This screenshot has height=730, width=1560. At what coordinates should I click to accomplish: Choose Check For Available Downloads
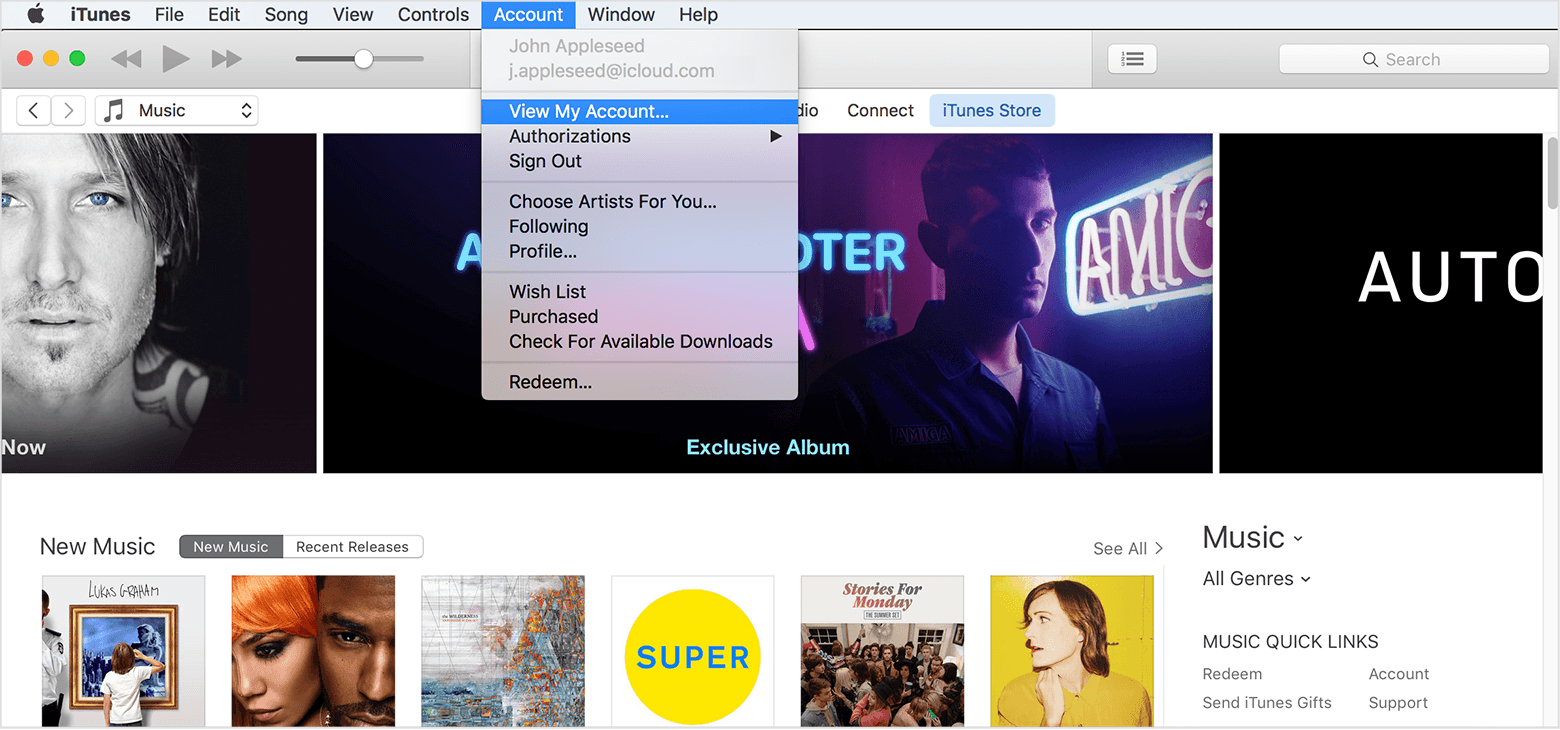point(640,341)
